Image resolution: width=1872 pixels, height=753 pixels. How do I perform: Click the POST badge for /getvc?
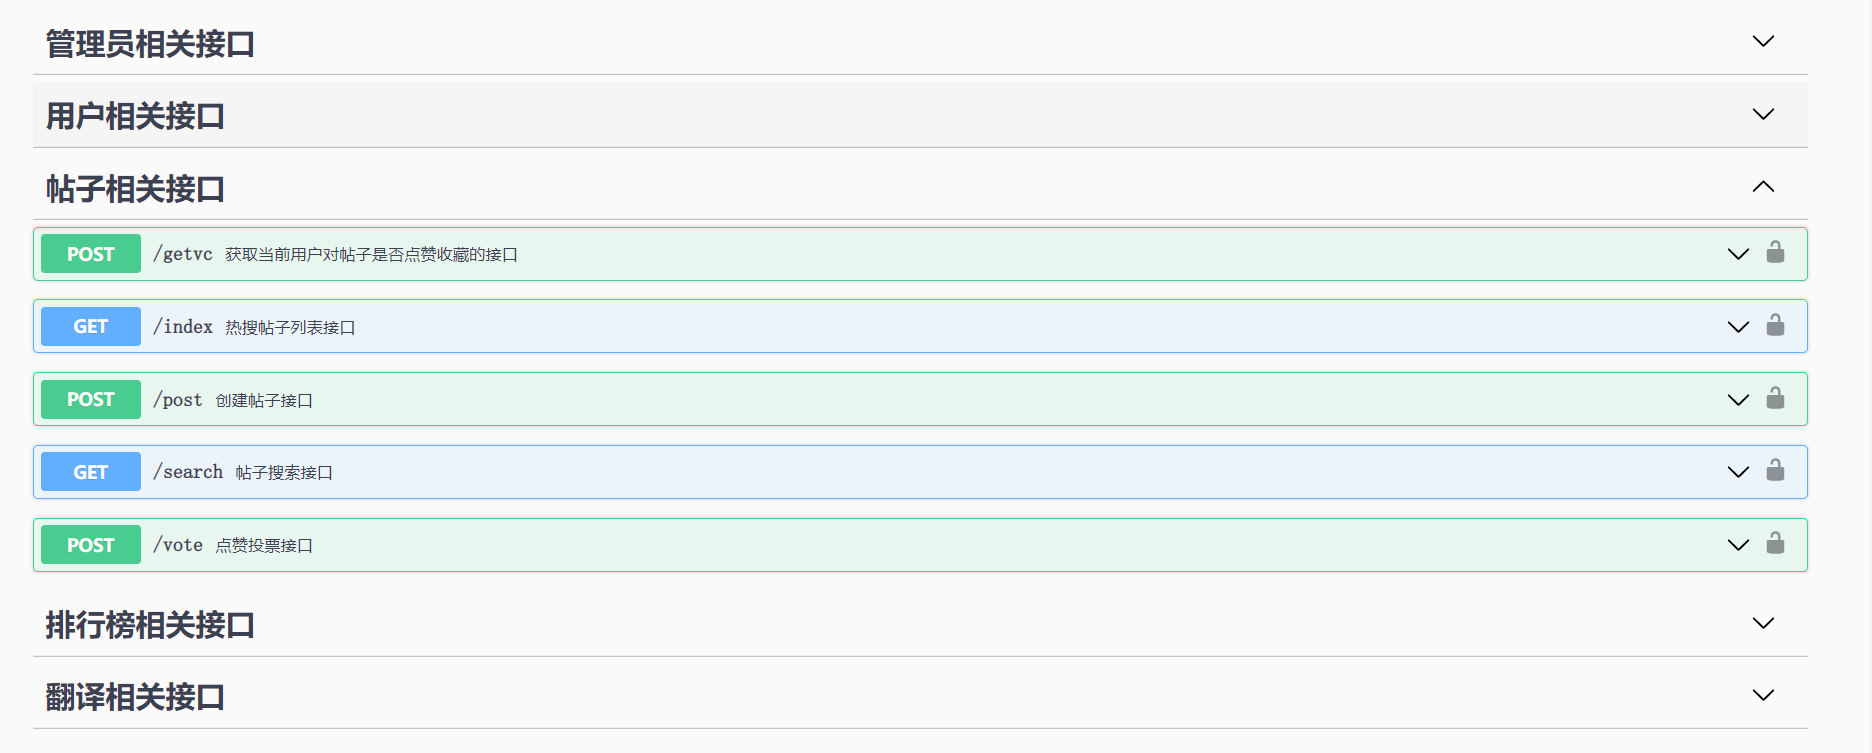tap(91, 254)
